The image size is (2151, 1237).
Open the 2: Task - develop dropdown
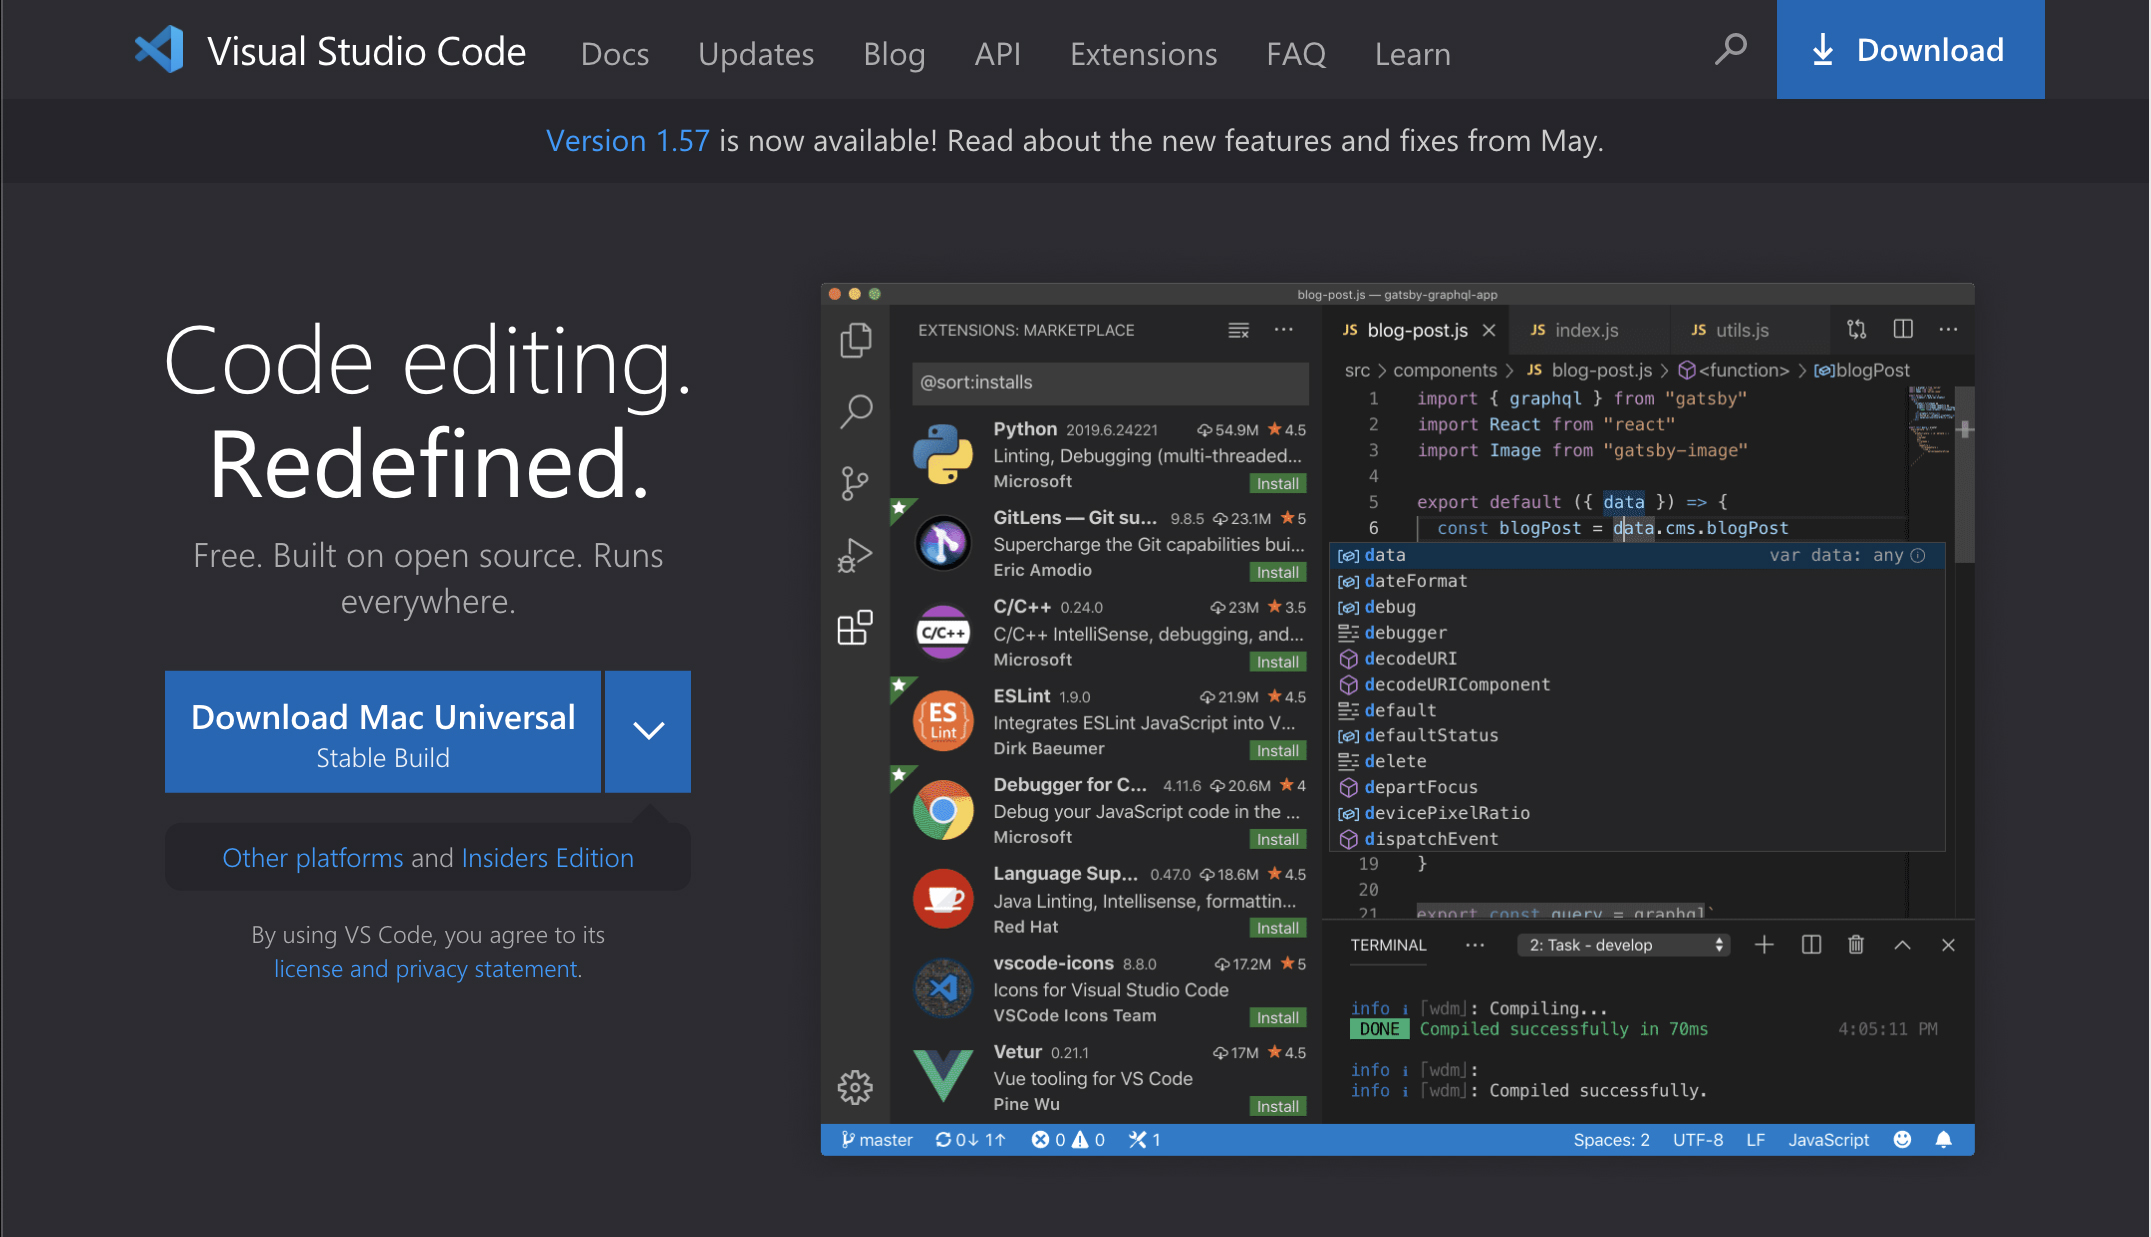tap(1624, 945)
